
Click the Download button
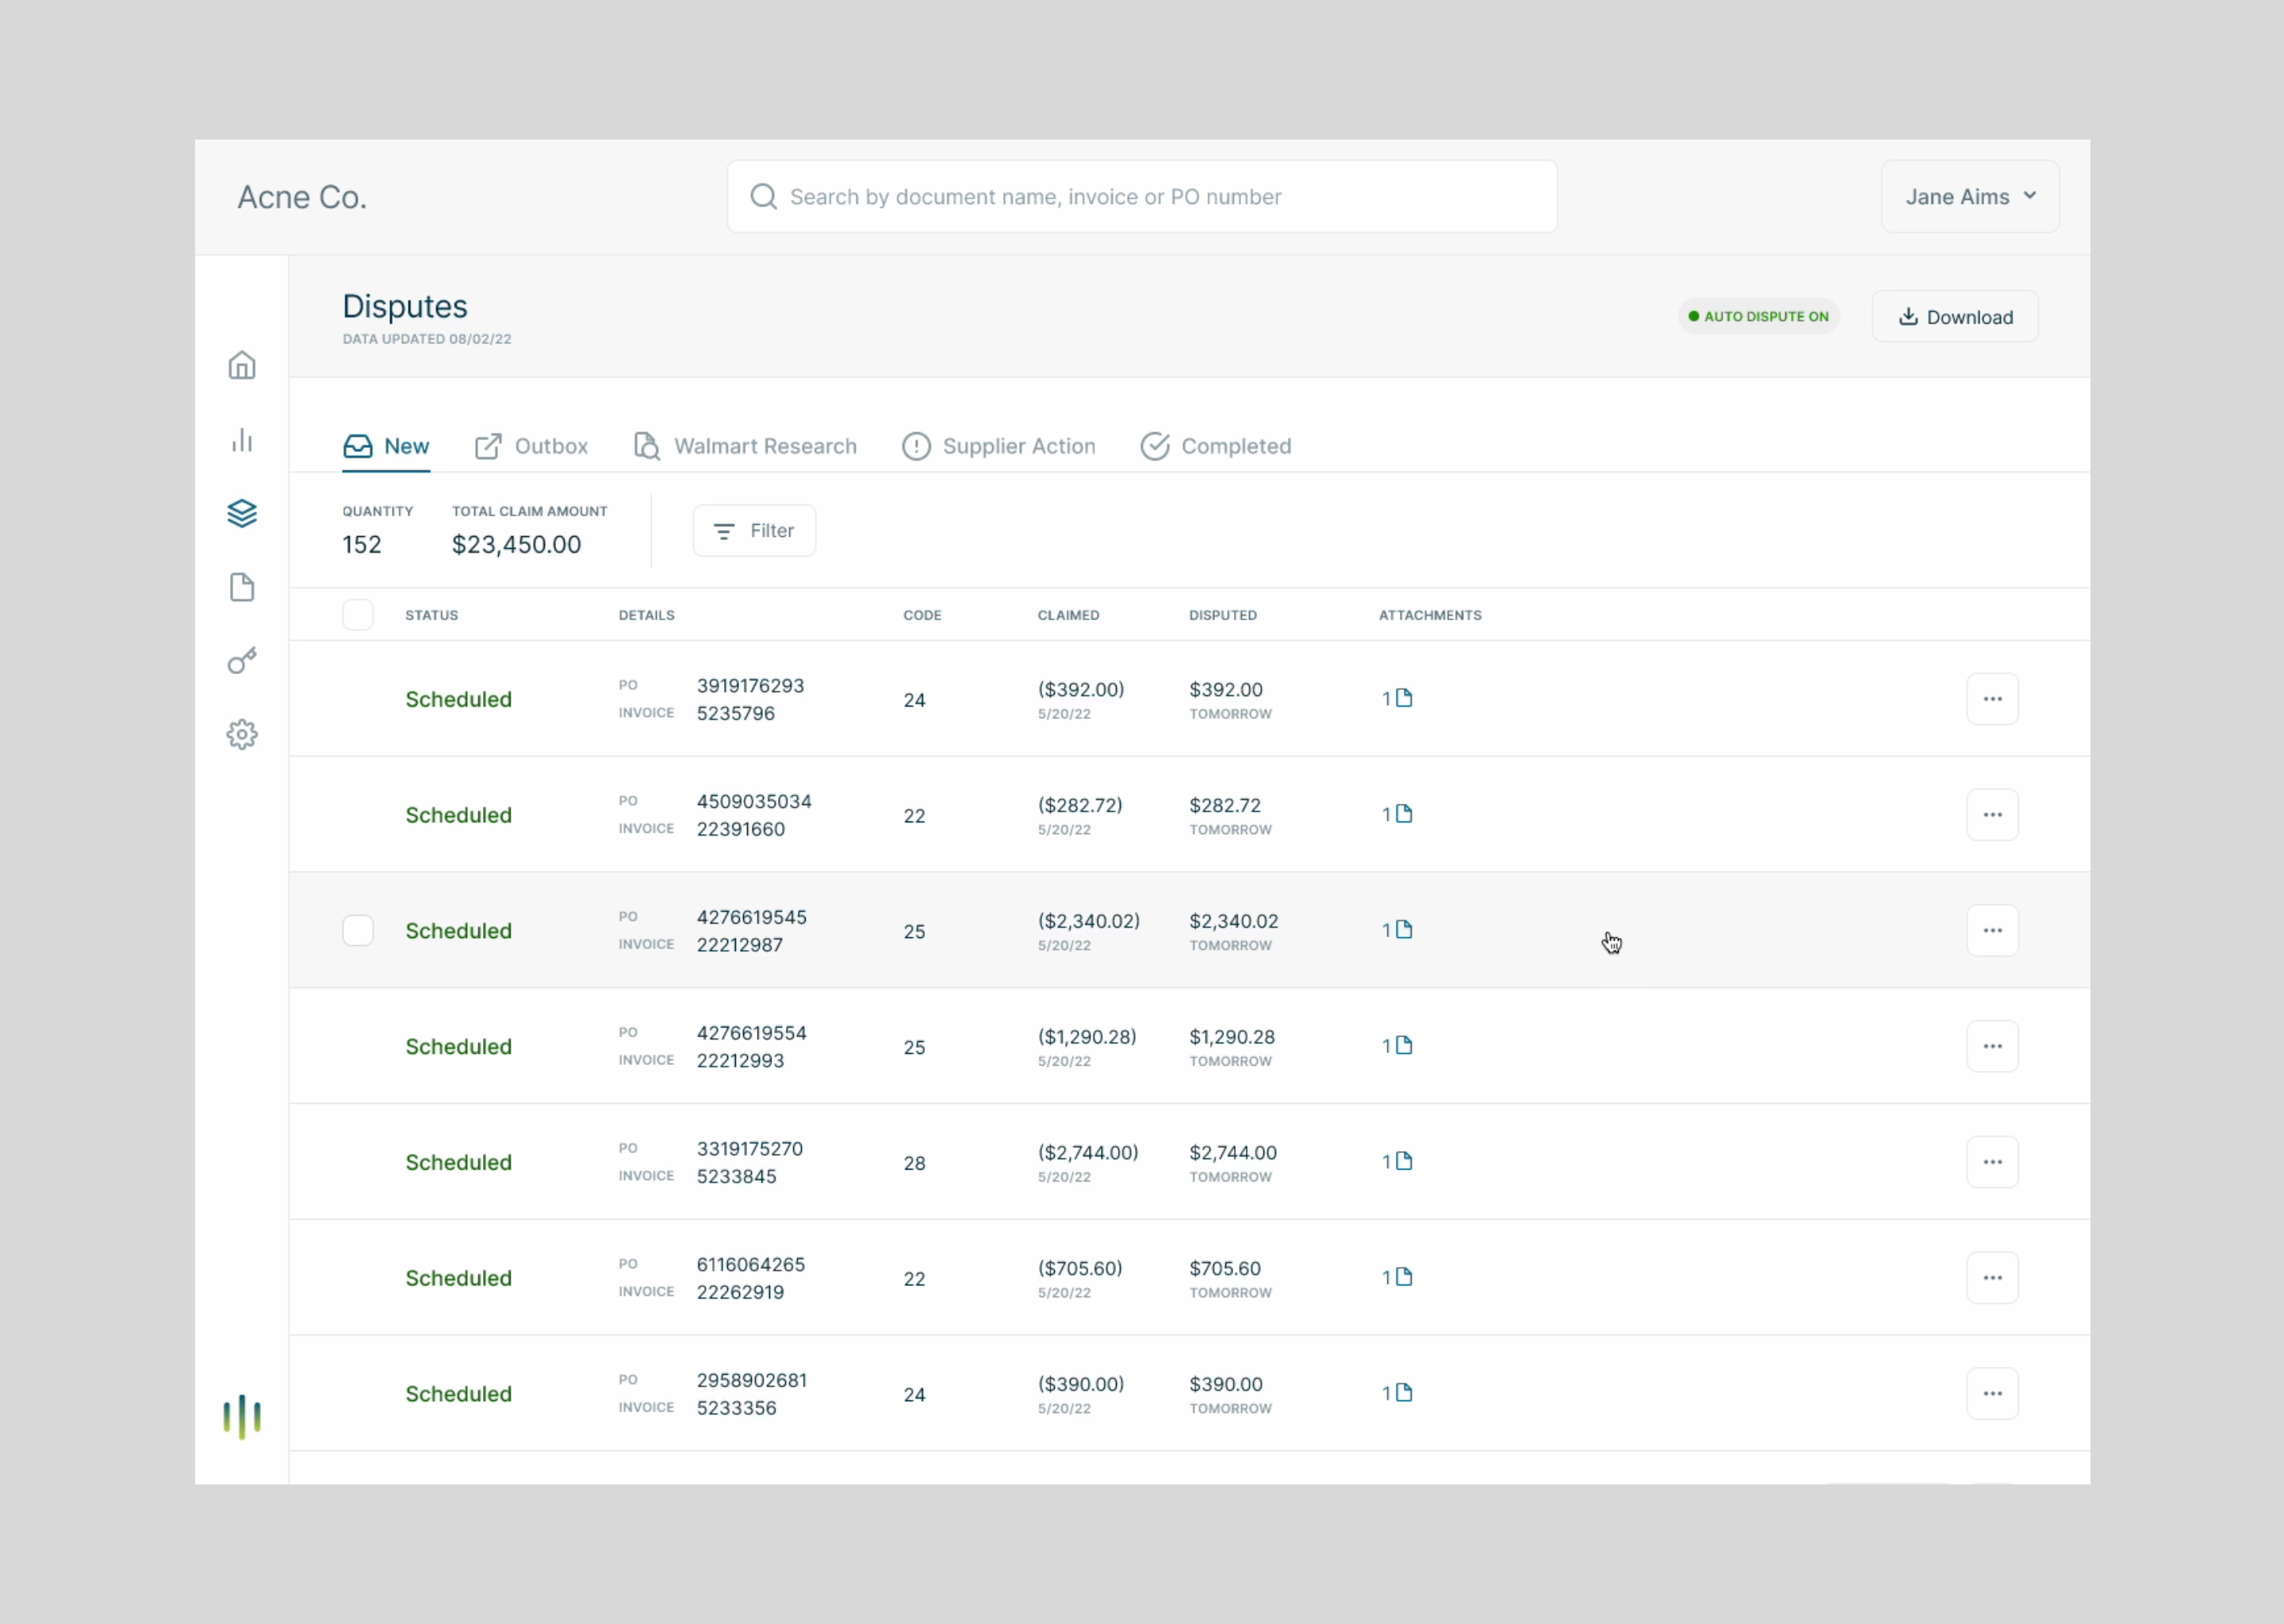click(x=1955, y=317)
